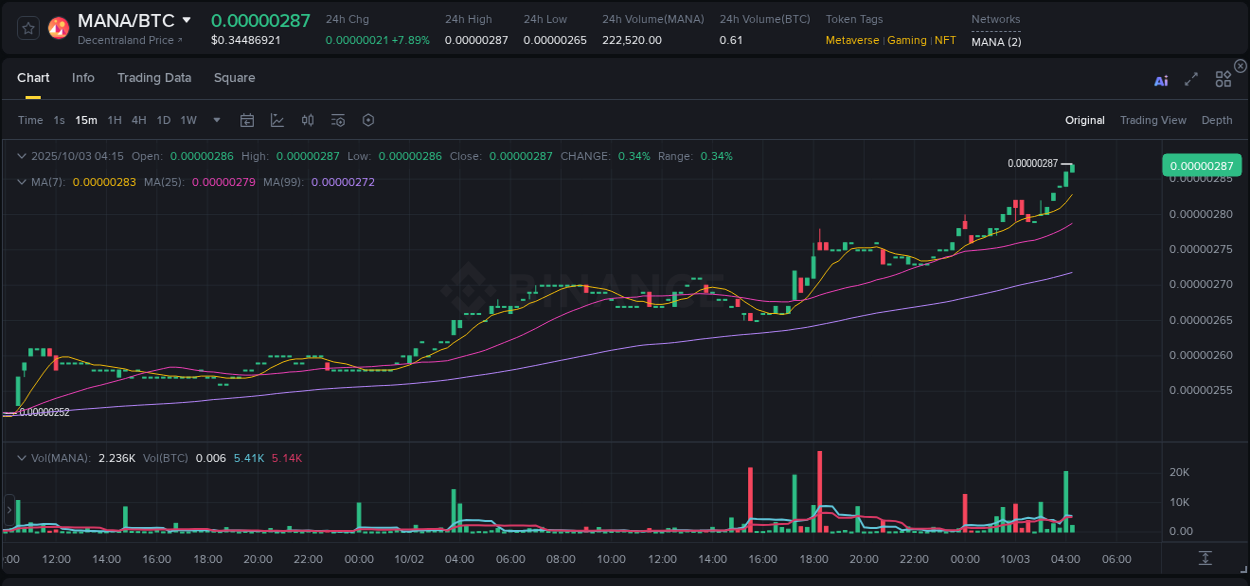Open chart settings via the hexagon icon
Image resolution: width=1250 pixels, height=586 pixels.
pos(368,120)
